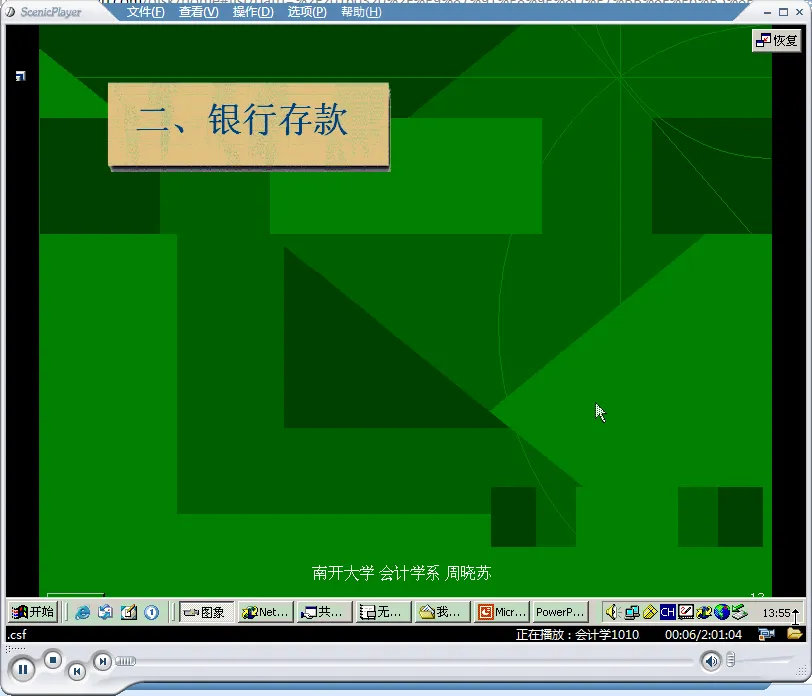812x696 pixels.
Task: Click the 开始 Start button
Action: click(x=32, y=612)
